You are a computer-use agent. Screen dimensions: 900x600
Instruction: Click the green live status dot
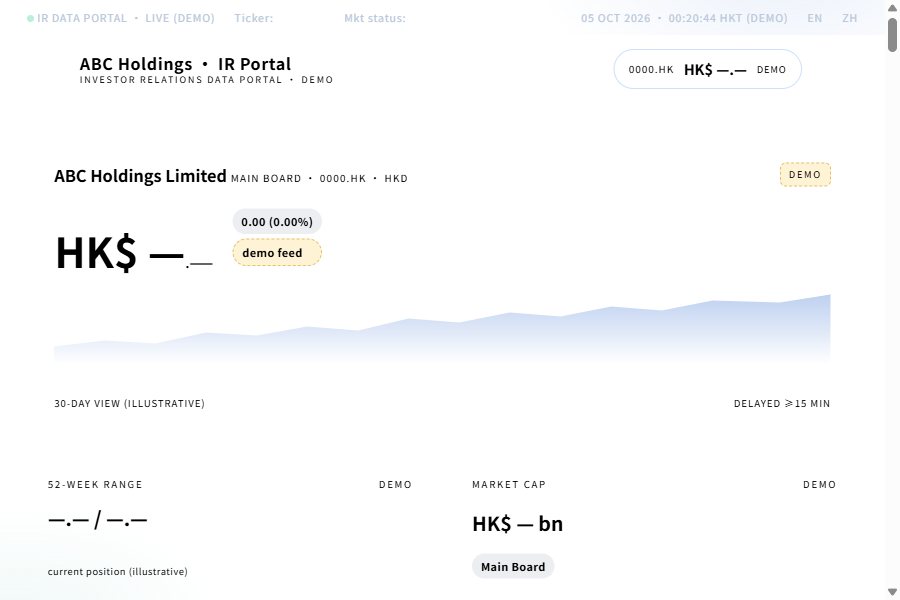30,18
